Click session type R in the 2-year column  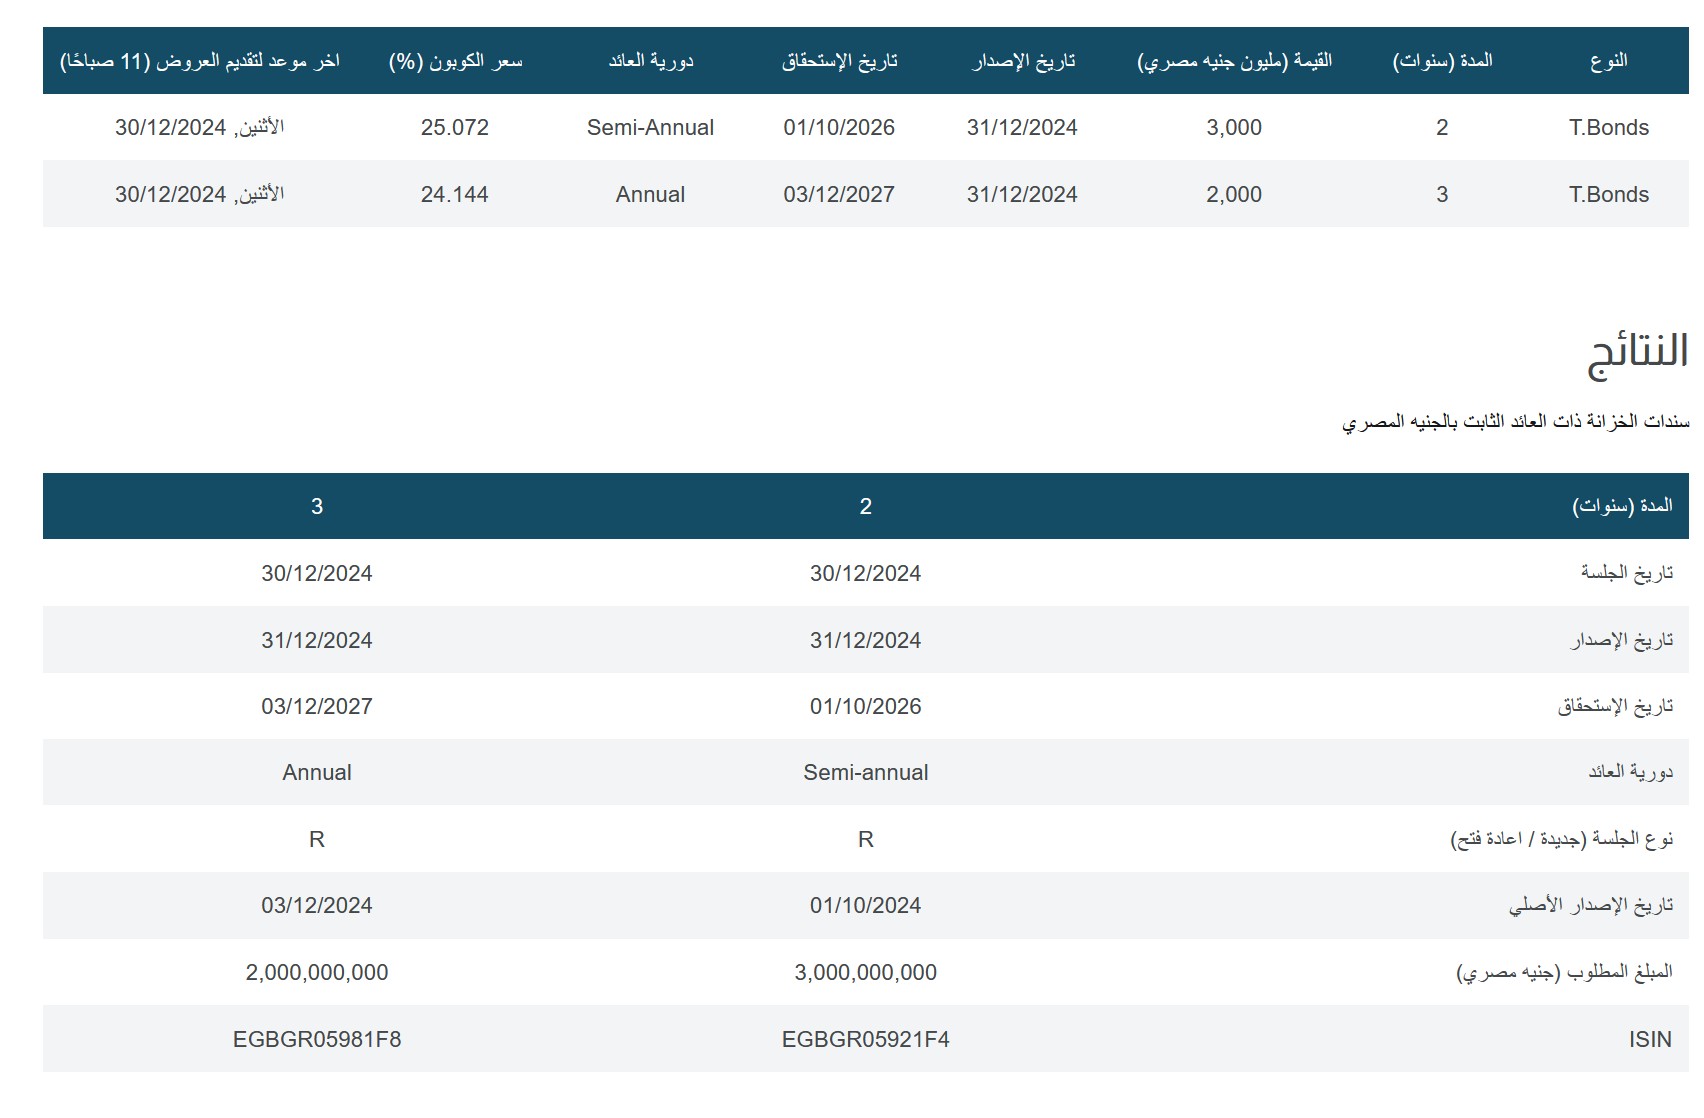[x=866, y=840]
